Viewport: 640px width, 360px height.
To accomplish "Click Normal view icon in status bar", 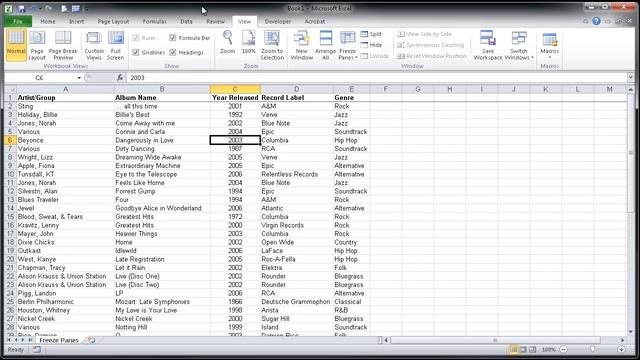I will pos(513,349).
